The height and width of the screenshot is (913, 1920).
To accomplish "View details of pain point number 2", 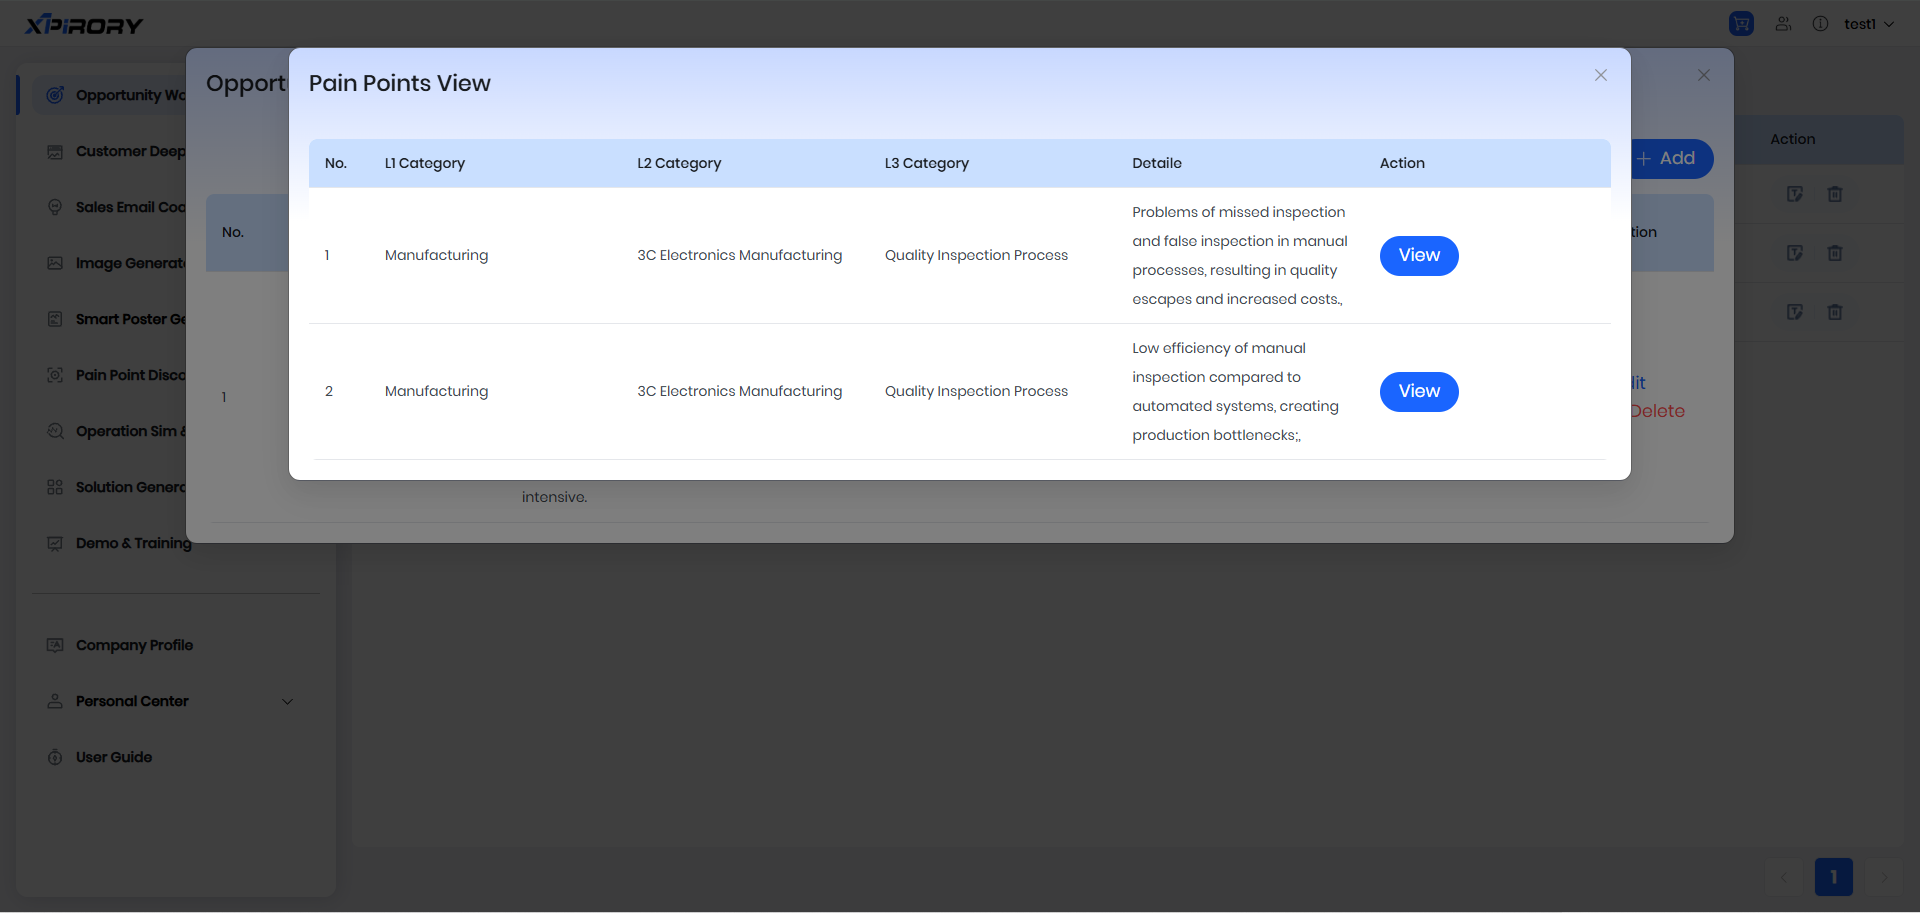I will pos(1418,392).
